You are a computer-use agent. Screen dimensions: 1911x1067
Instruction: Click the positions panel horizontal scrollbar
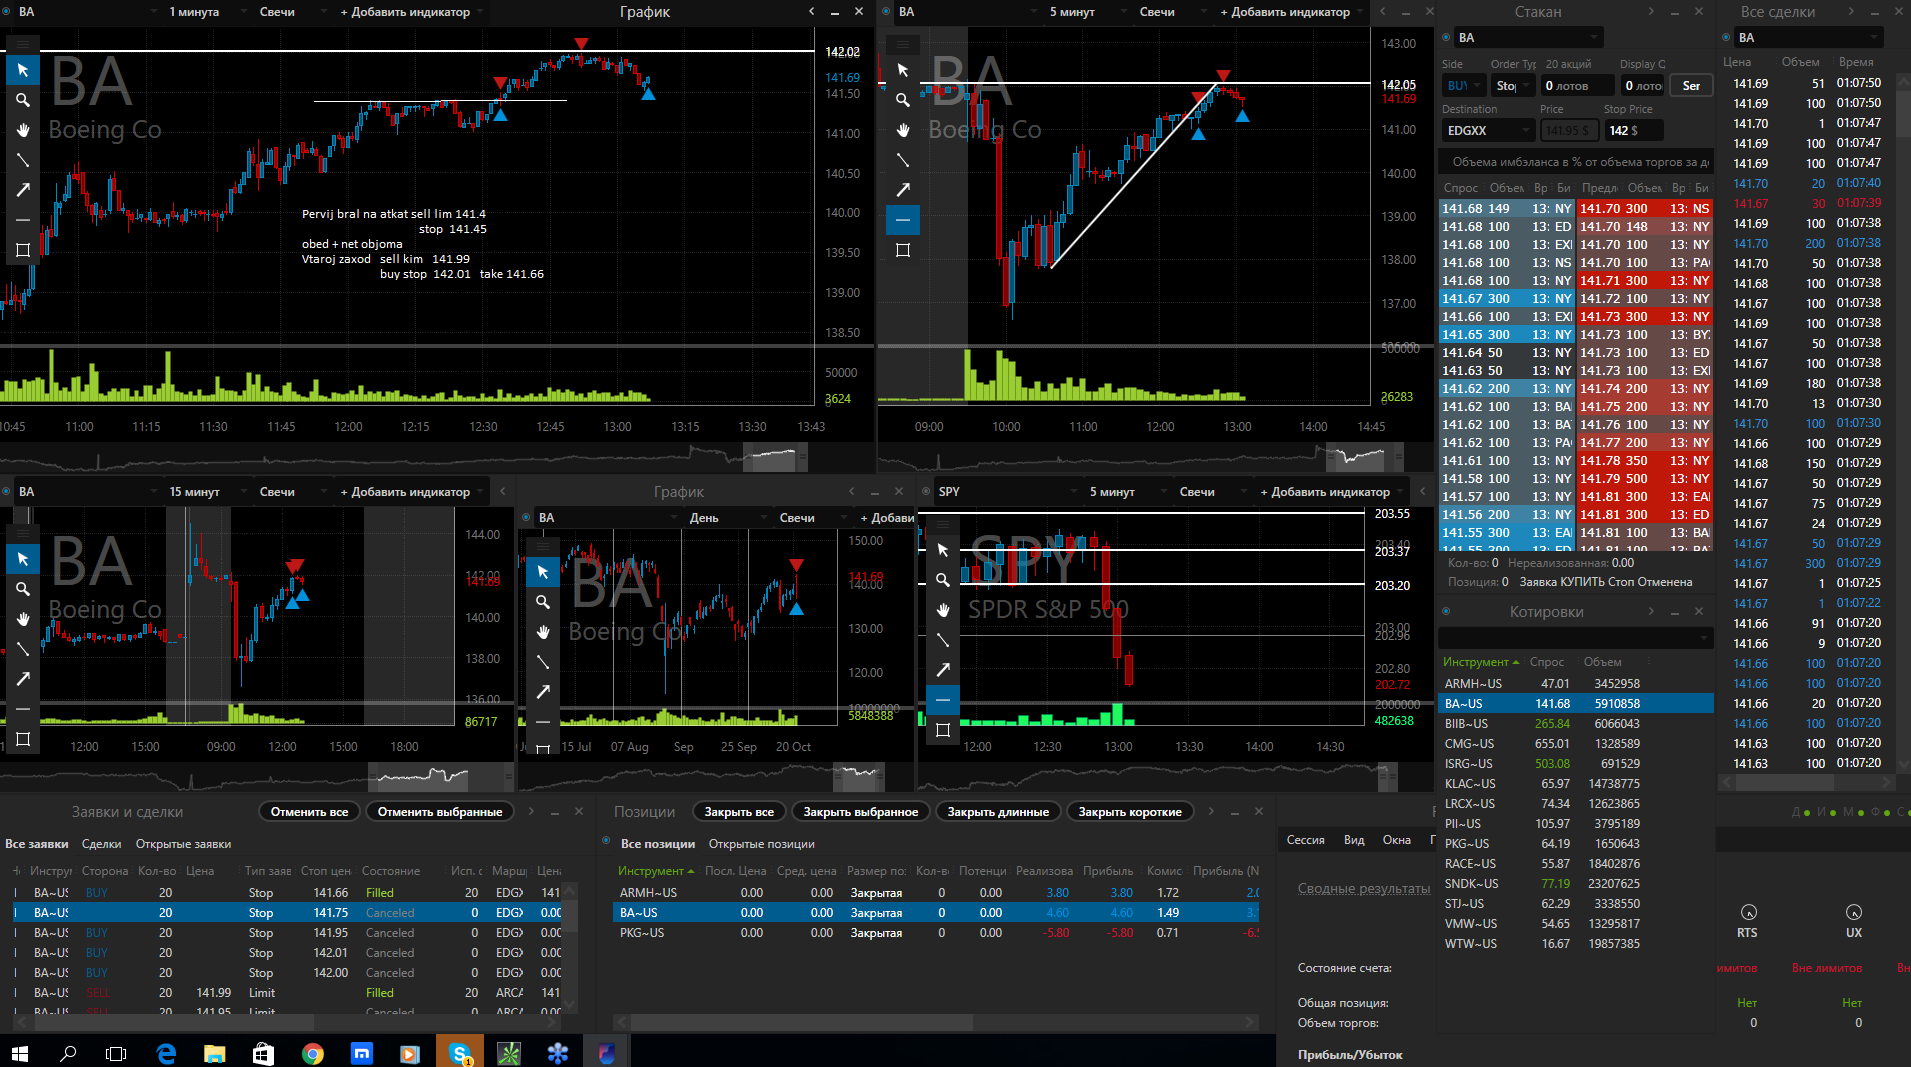point(934,1022)
